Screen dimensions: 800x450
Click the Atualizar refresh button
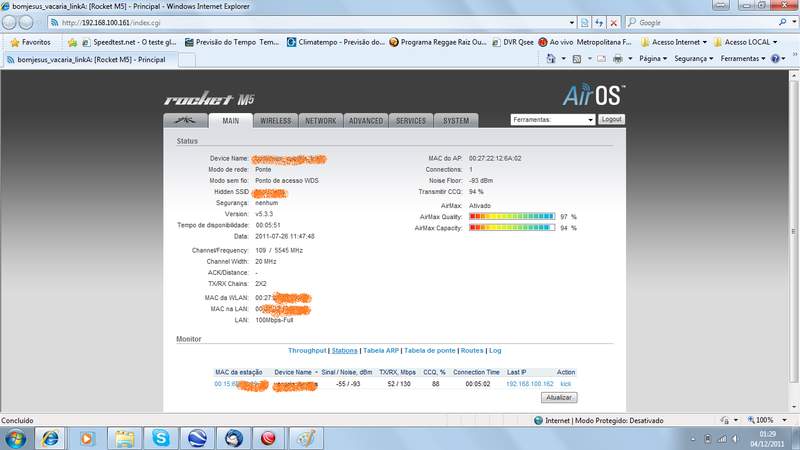pos(559,397)
